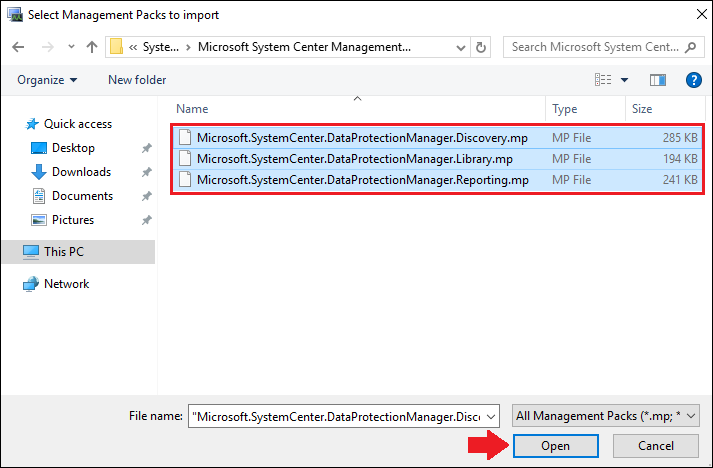Image resolution: width=713 pixels, height=468 pixels.
Task: Close the Select Management Packs dialog
Action: coord(702,14)
